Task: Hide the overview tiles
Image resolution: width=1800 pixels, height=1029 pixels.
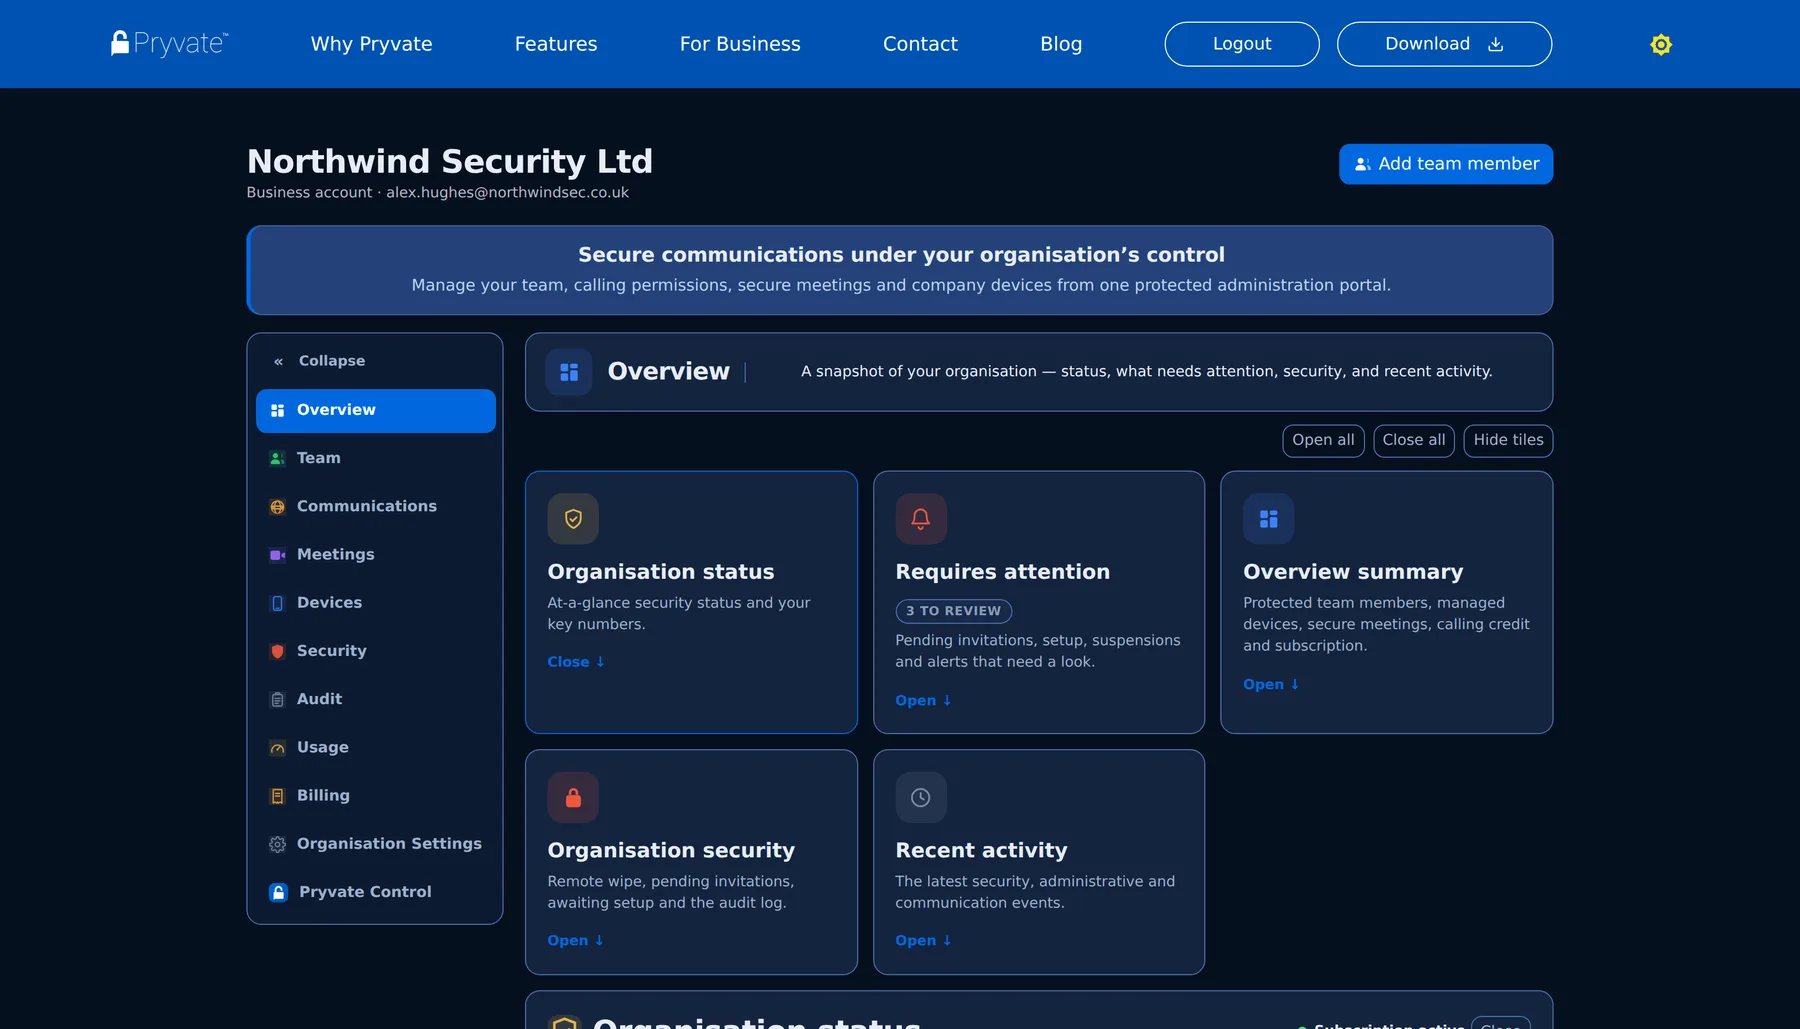Action: click(x=1508, y=441)
